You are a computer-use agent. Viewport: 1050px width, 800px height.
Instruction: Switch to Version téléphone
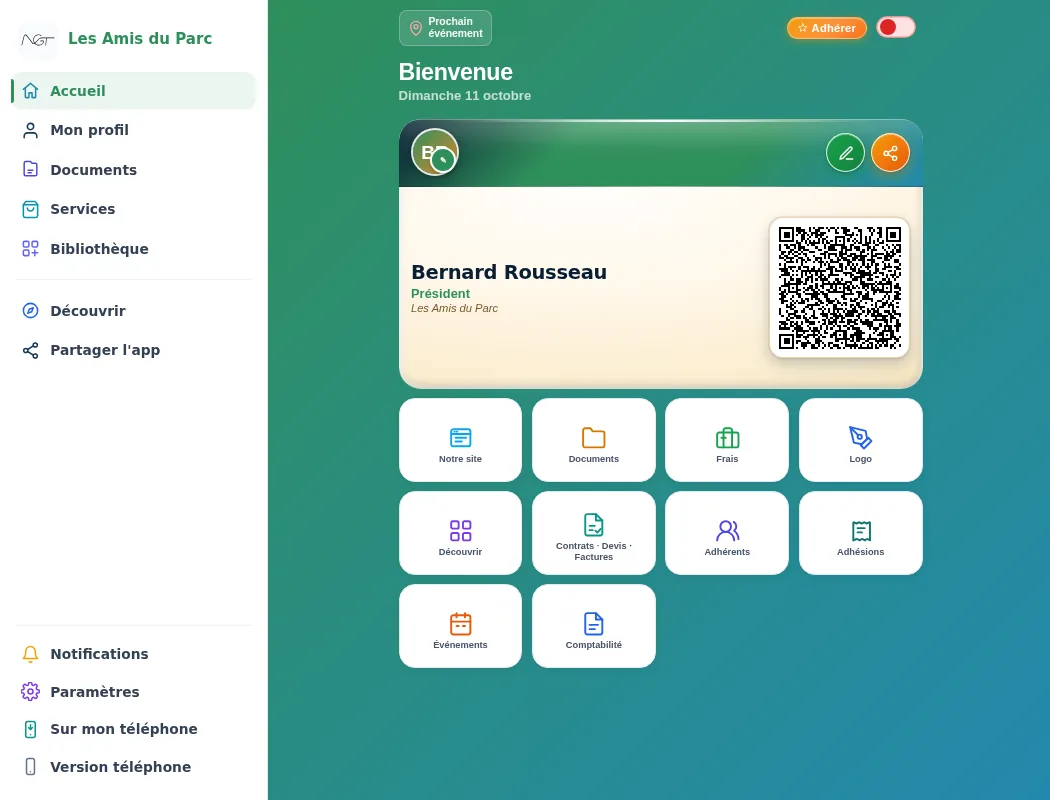click(134, 767)
